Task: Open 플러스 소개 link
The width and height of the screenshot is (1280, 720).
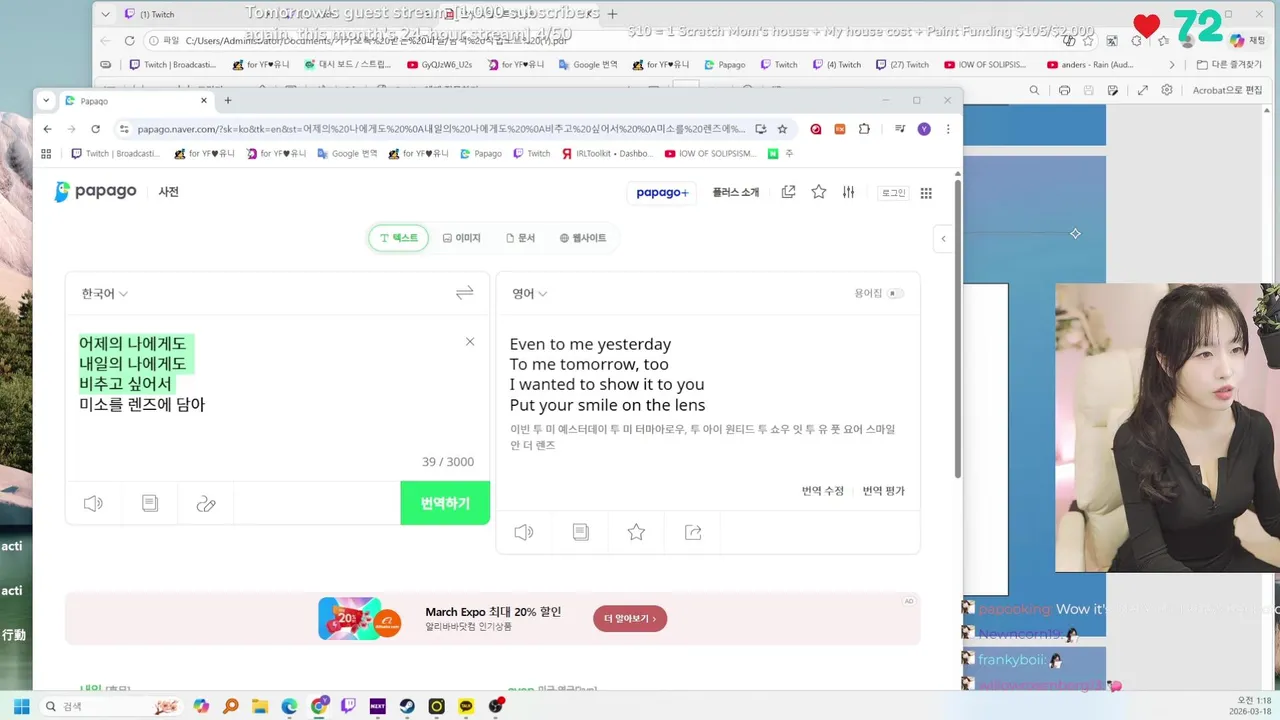Action: [x=736, y=193]
